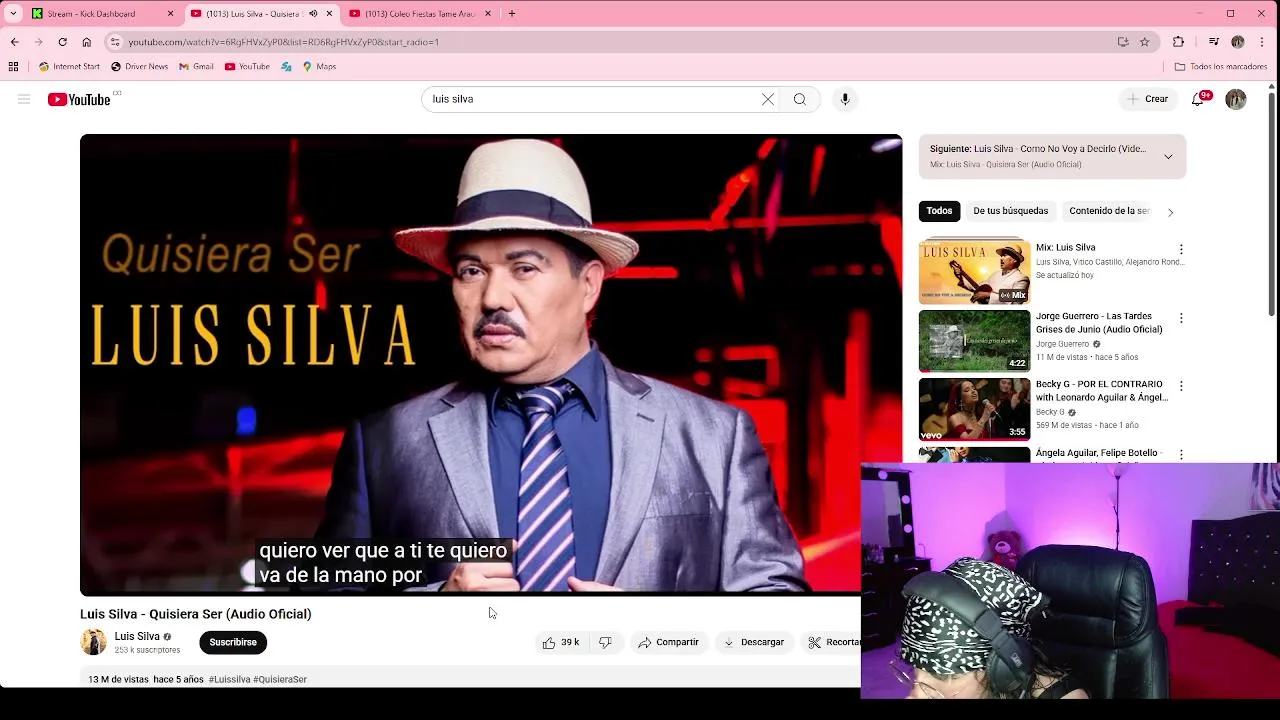Viewport: 1280px width, 720px height.
Task: Click the Suscribirse button
Action: click(233, 642)
